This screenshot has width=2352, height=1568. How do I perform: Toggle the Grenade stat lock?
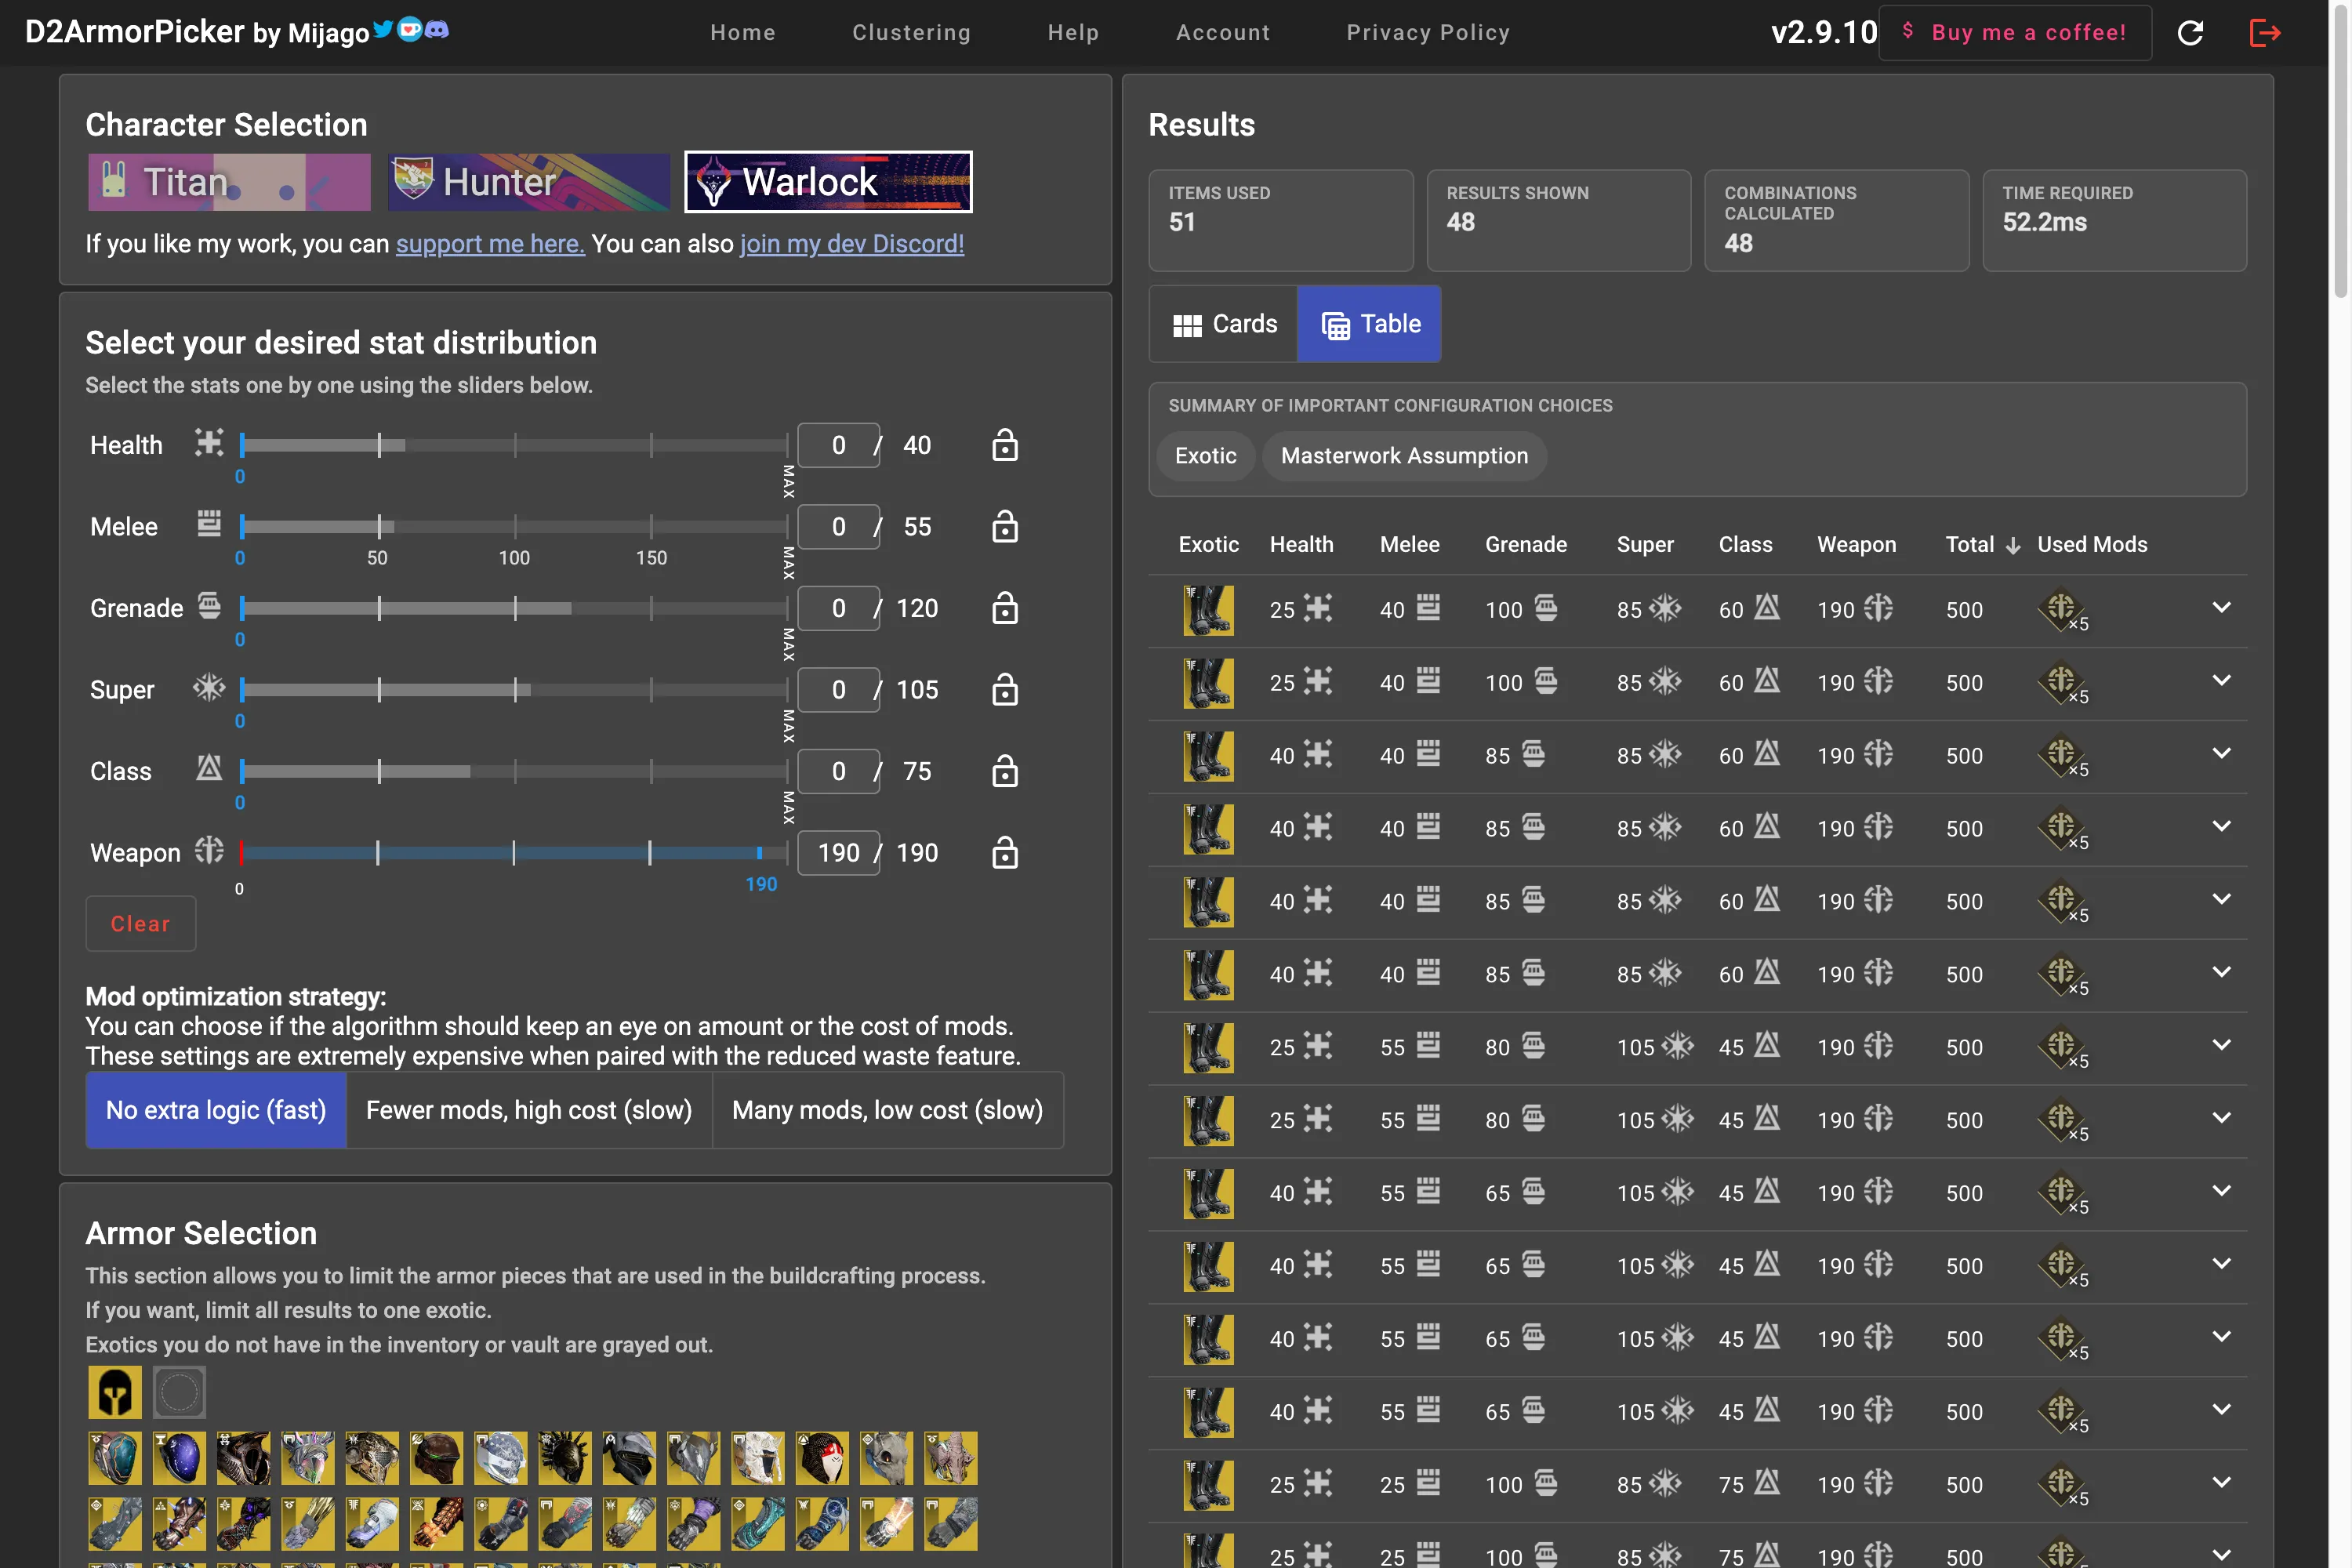[x=1005, y=608]
